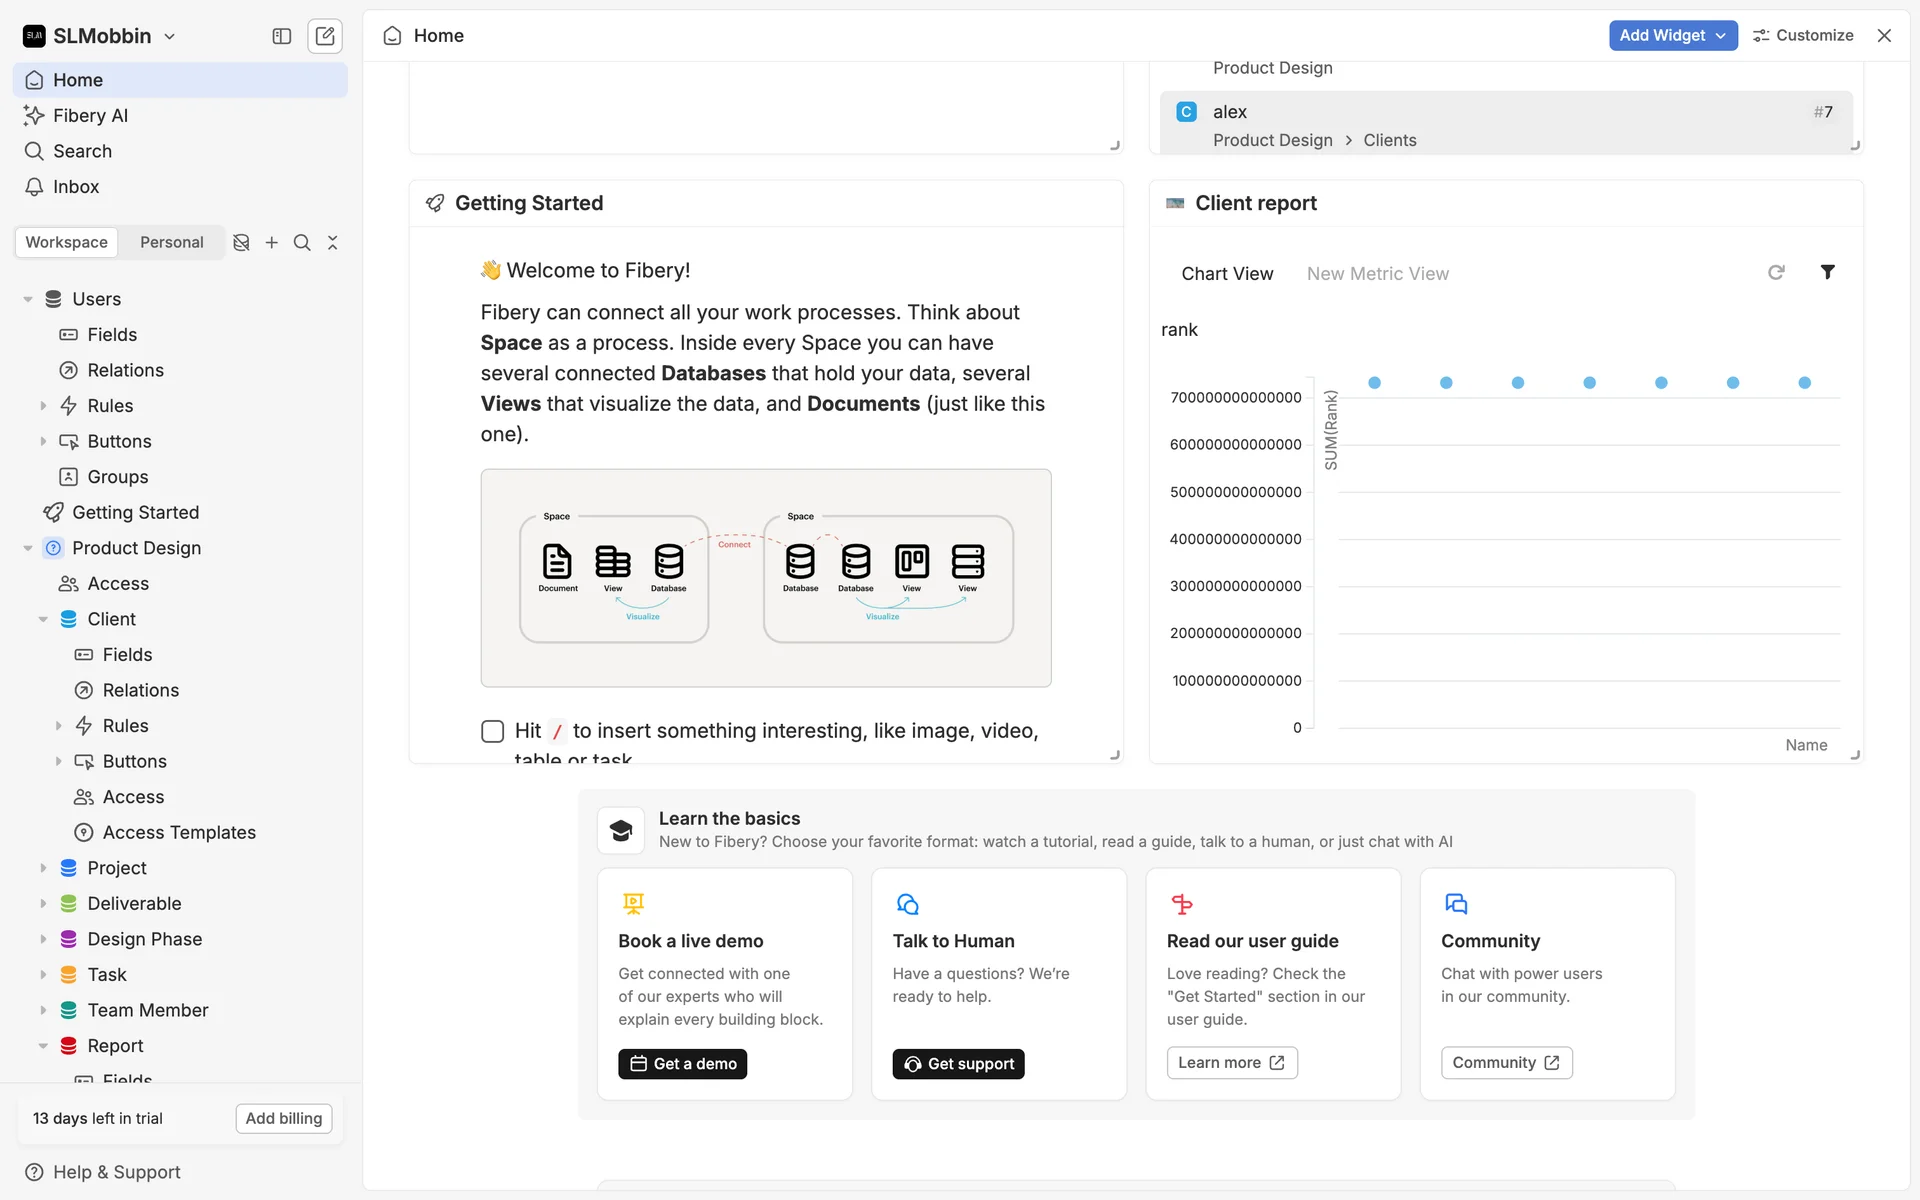Click the collapse-all icon in sidebar
The height and width of the screenshot is (1200, 1920).
pyautogui.click(x=333, y=242)
